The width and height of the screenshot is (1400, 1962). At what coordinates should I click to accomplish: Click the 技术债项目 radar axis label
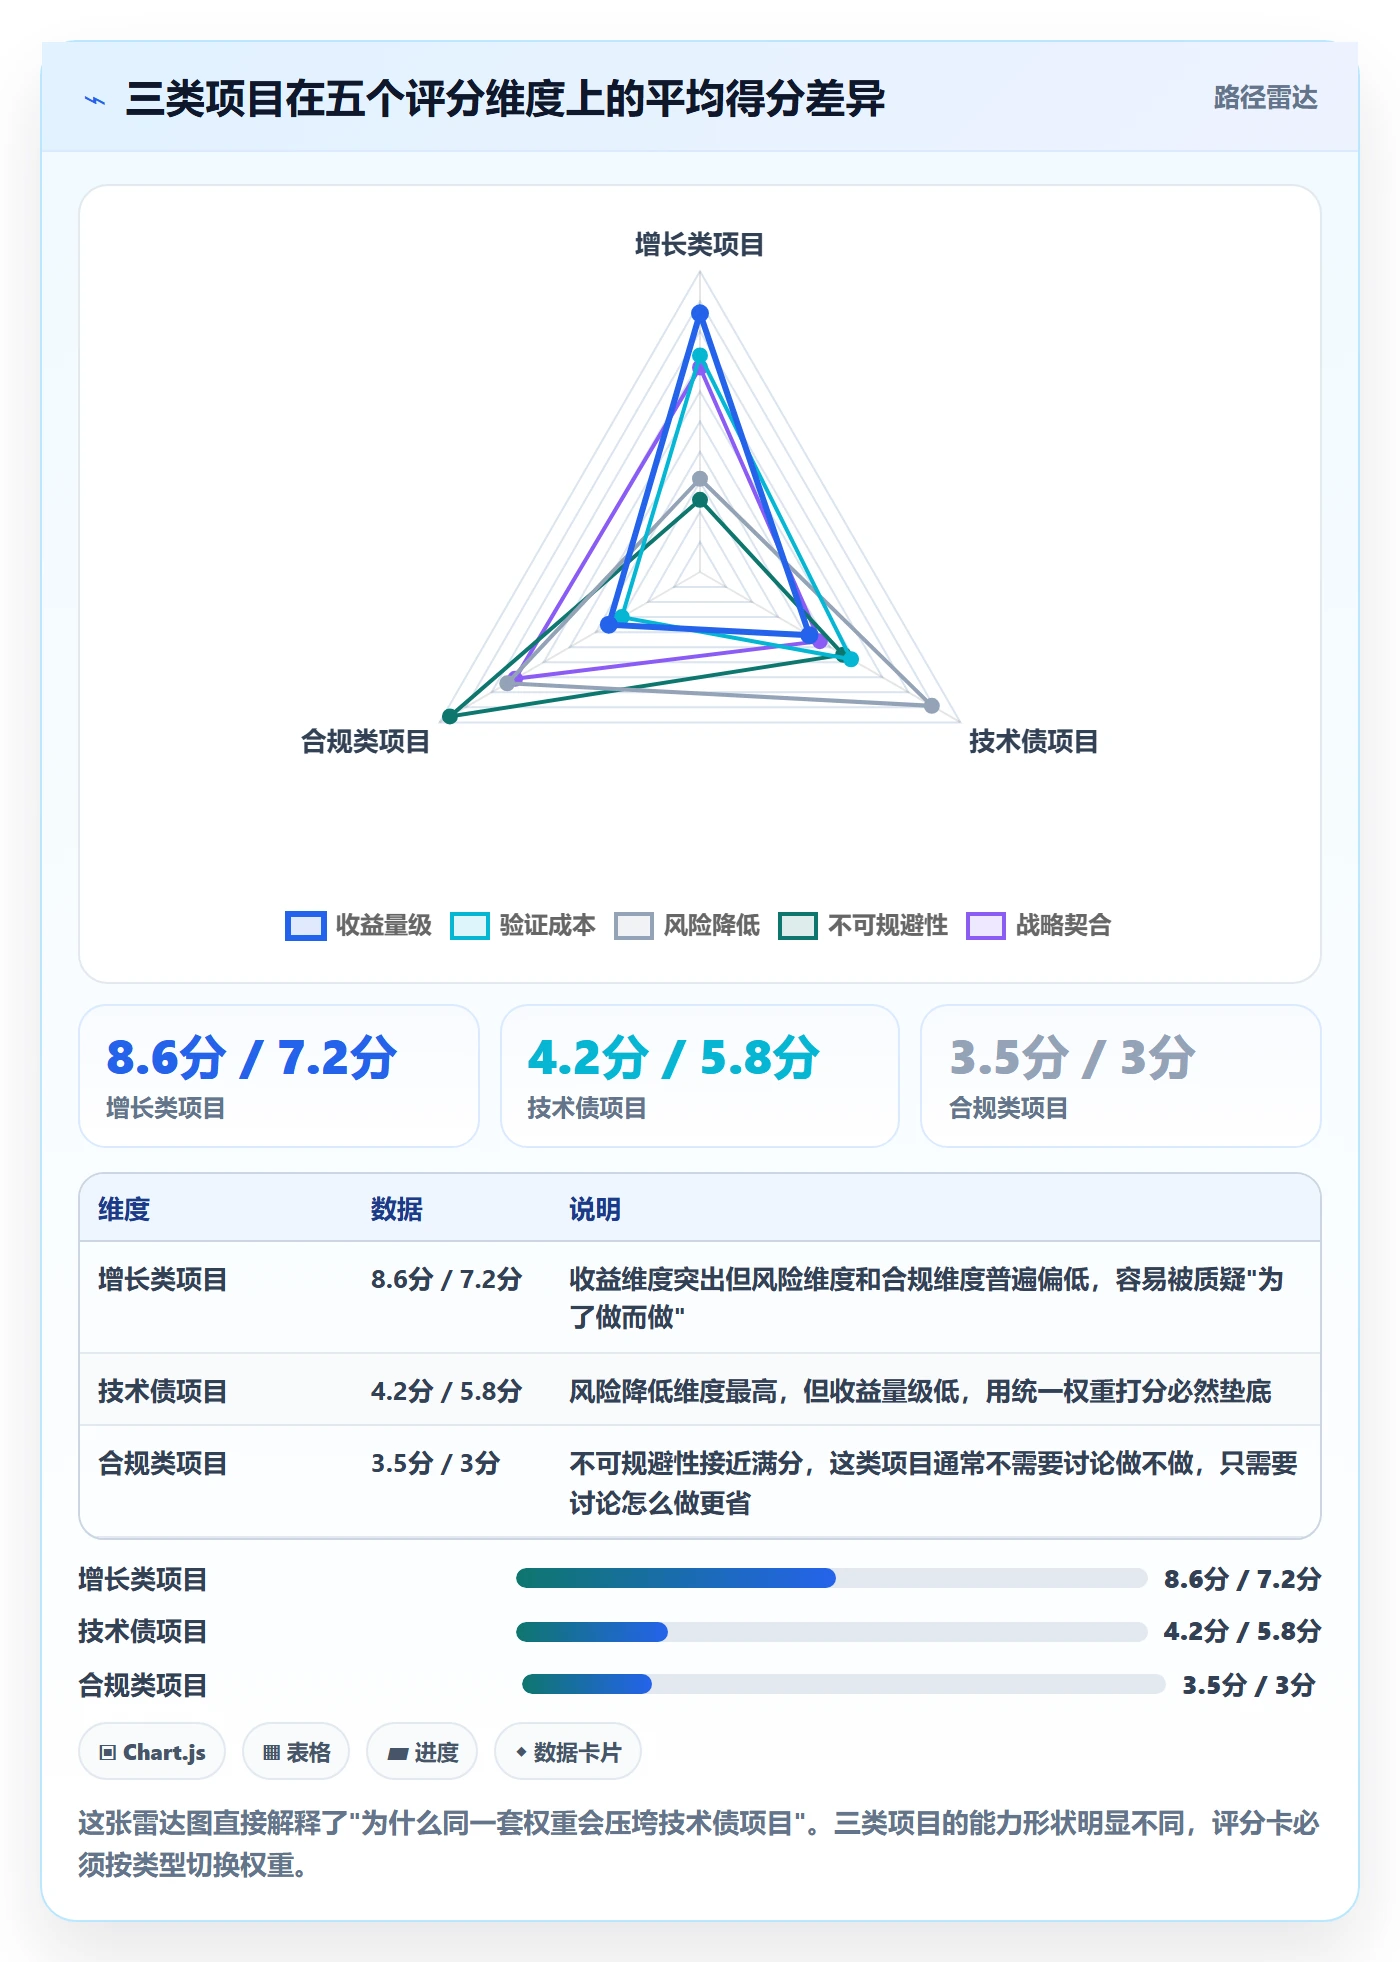(1033, 741)
